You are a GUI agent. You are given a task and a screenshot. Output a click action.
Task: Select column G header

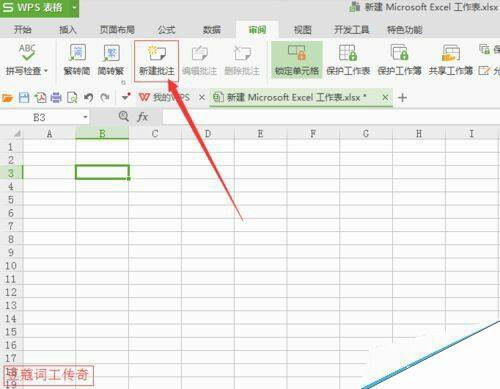[366, 134]
